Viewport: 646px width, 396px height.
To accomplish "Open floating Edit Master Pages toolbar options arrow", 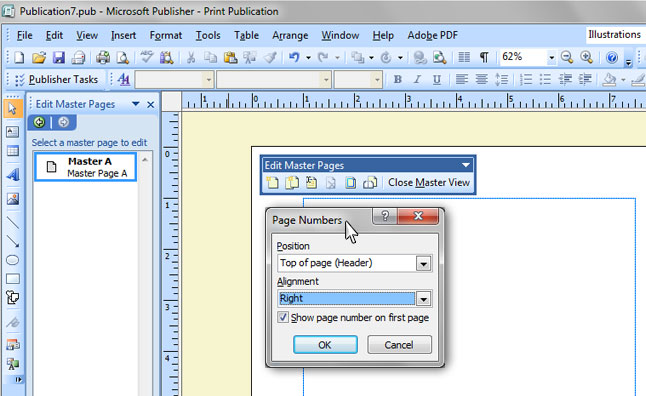I will (466, 165).
